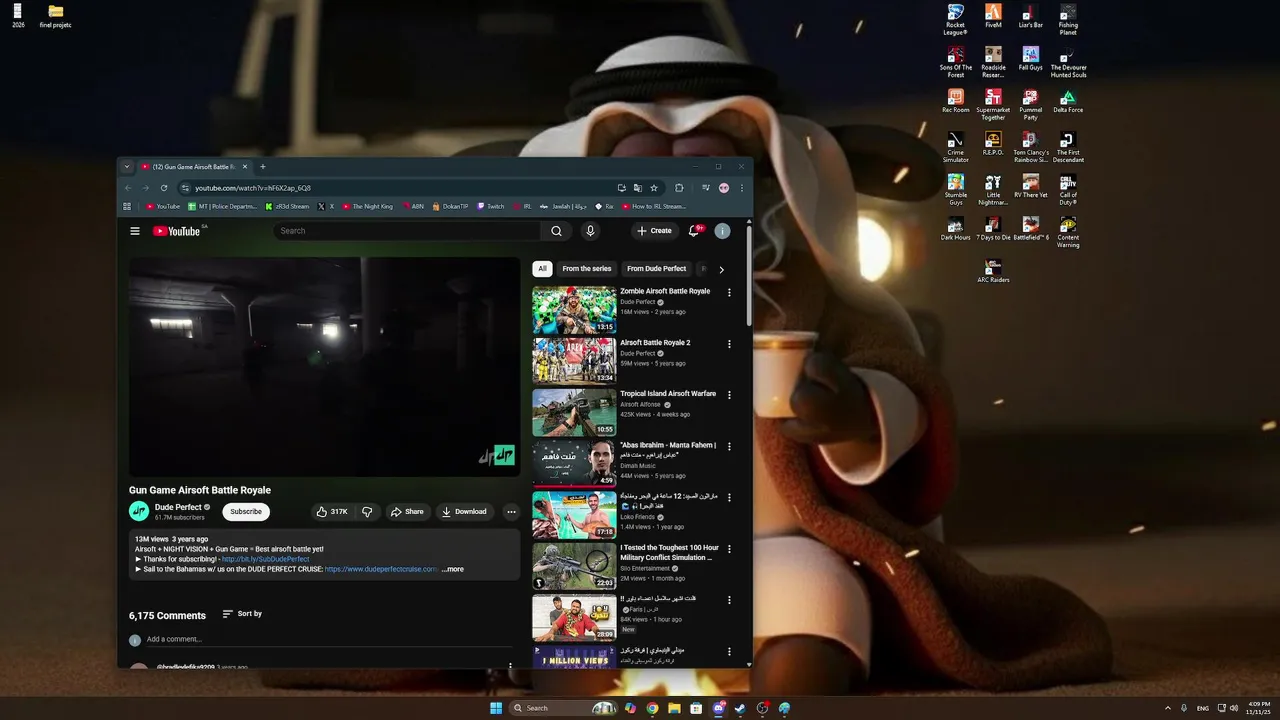Screen dimensions: 1280x720
Task: Open Chrome tab search dropdown arrow
Action: (x=127, y=167)
